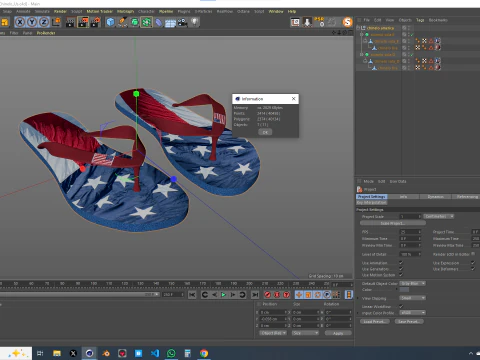Toggle Use Animation checkbox
480x360 pixels.
[x=401, y=263]
